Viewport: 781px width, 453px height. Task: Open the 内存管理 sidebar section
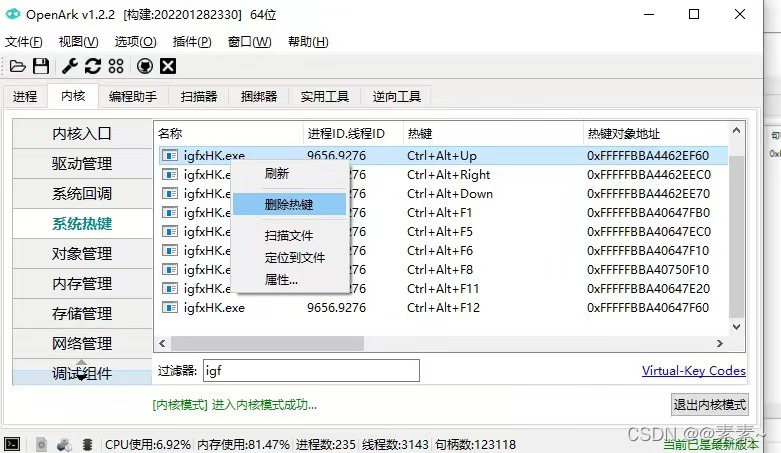tap(82, 284)
